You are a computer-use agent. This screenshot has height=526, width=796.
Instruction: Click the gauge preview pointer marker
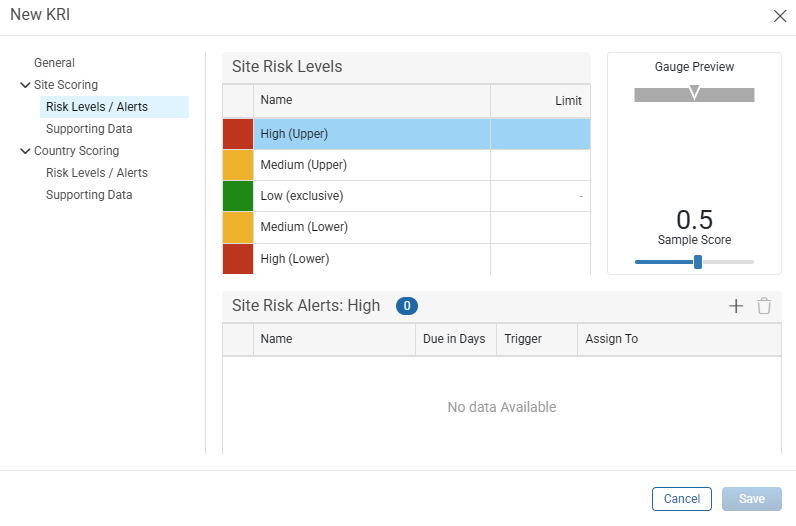[694, 92]
